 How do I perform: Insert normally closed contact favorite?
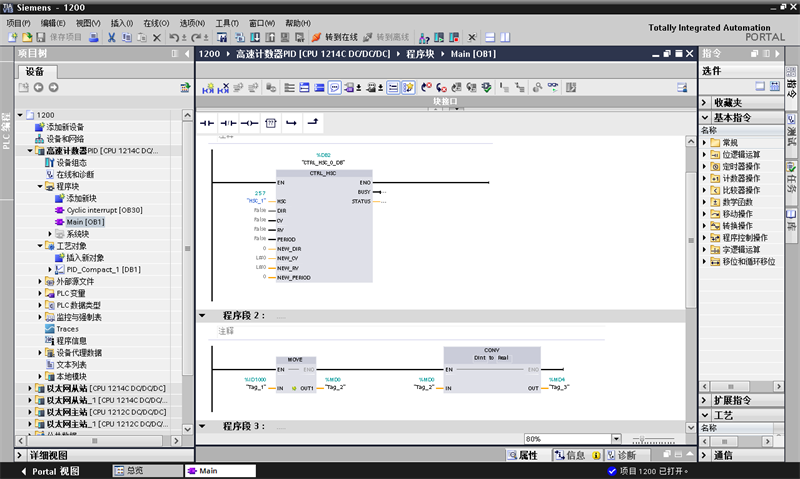[228, 123]
